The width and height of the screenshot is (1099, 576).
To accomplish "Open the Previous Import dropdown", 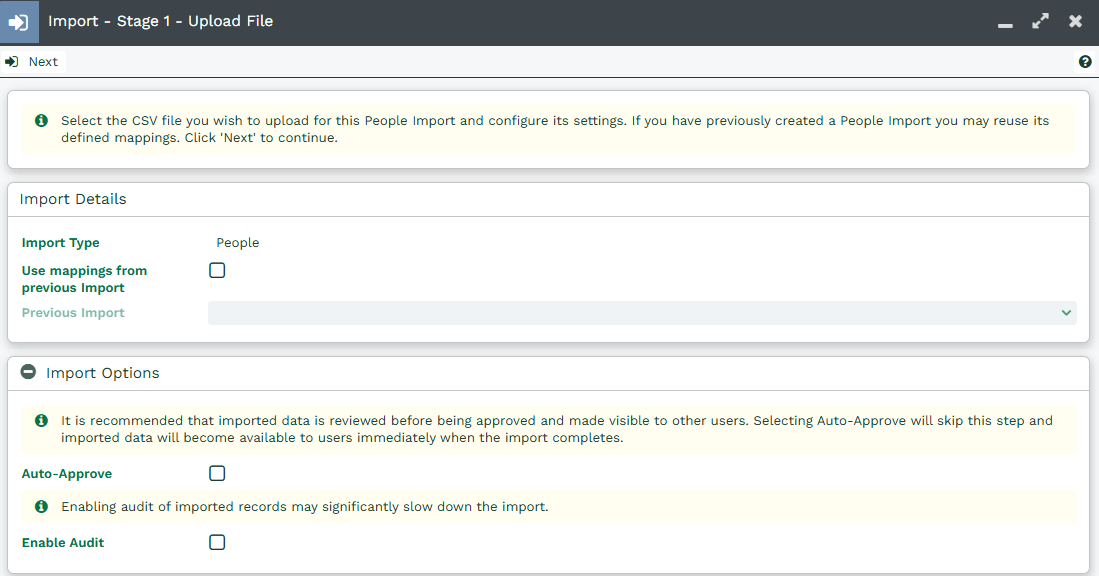I will (x=641, y=313).
